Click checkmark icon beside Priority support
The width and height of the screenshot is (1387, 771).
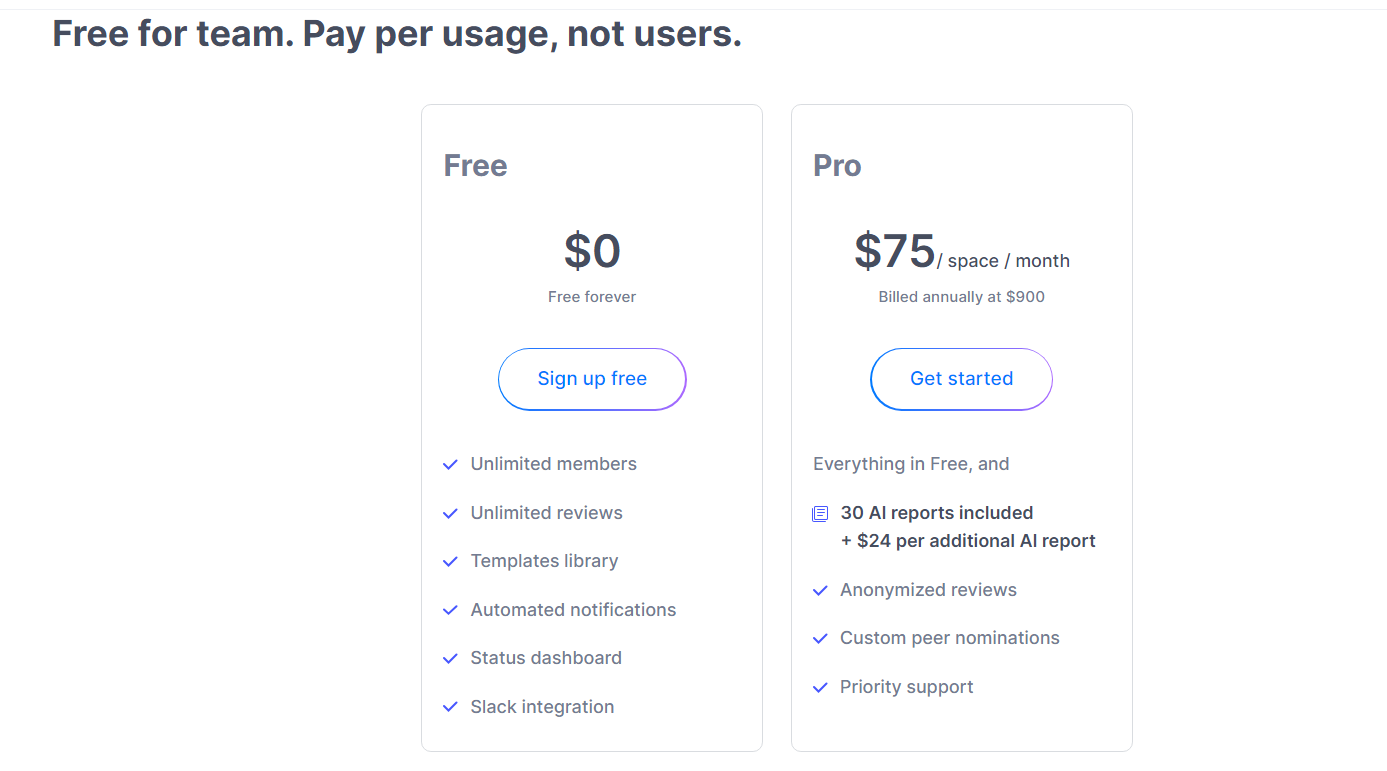point(820,688)
